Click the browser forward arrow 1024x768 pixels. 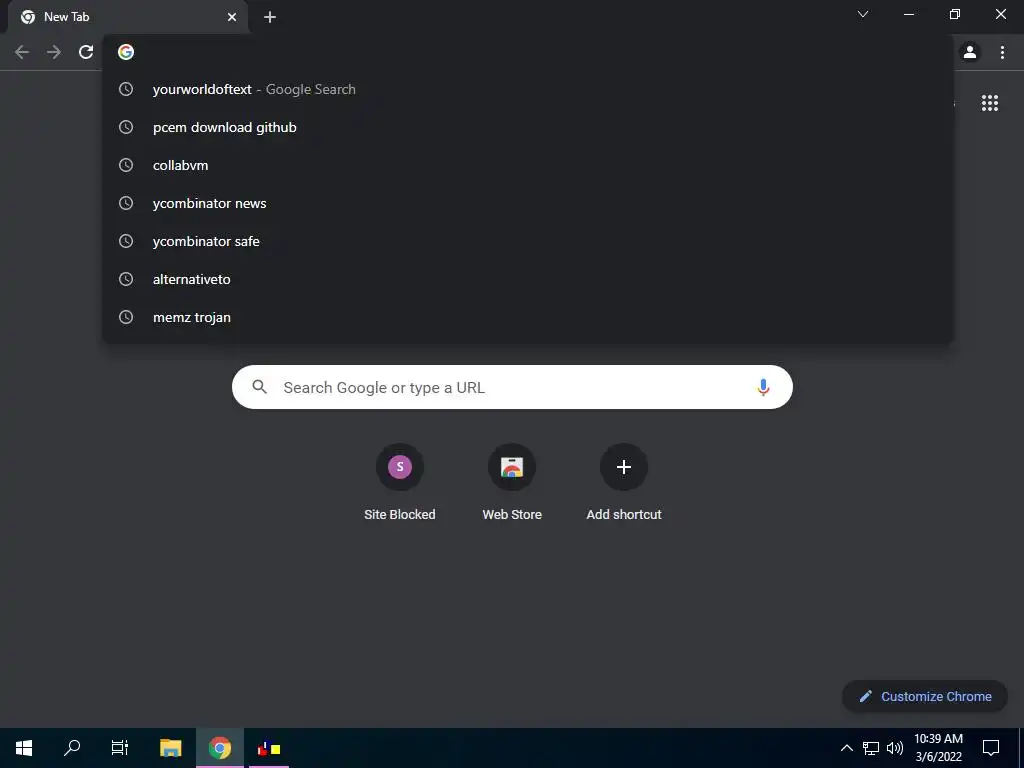(x=54, y=52)
